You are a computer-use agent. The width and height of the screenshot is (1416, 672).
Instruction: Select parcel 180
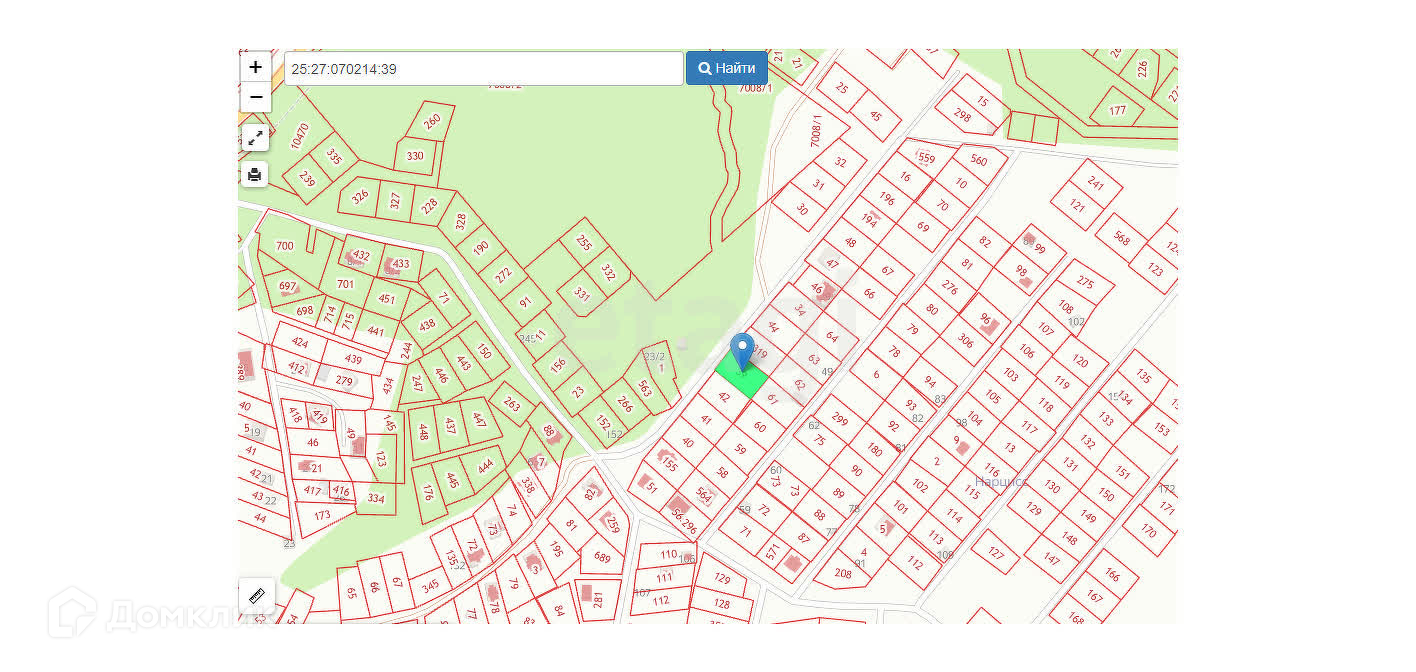point(874,450)
